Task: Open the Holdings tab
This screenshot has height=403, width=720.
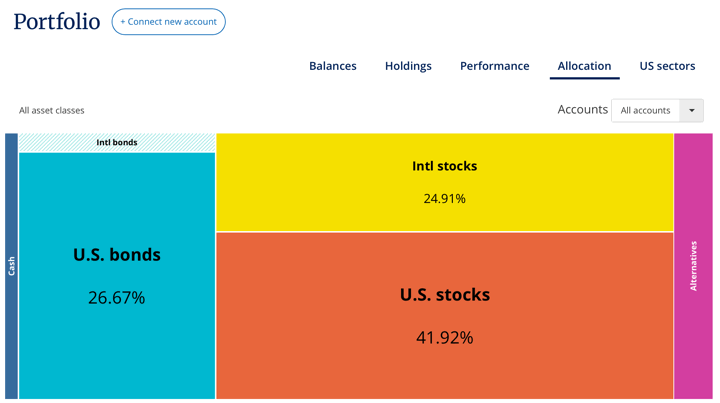Action: (408, 66)
